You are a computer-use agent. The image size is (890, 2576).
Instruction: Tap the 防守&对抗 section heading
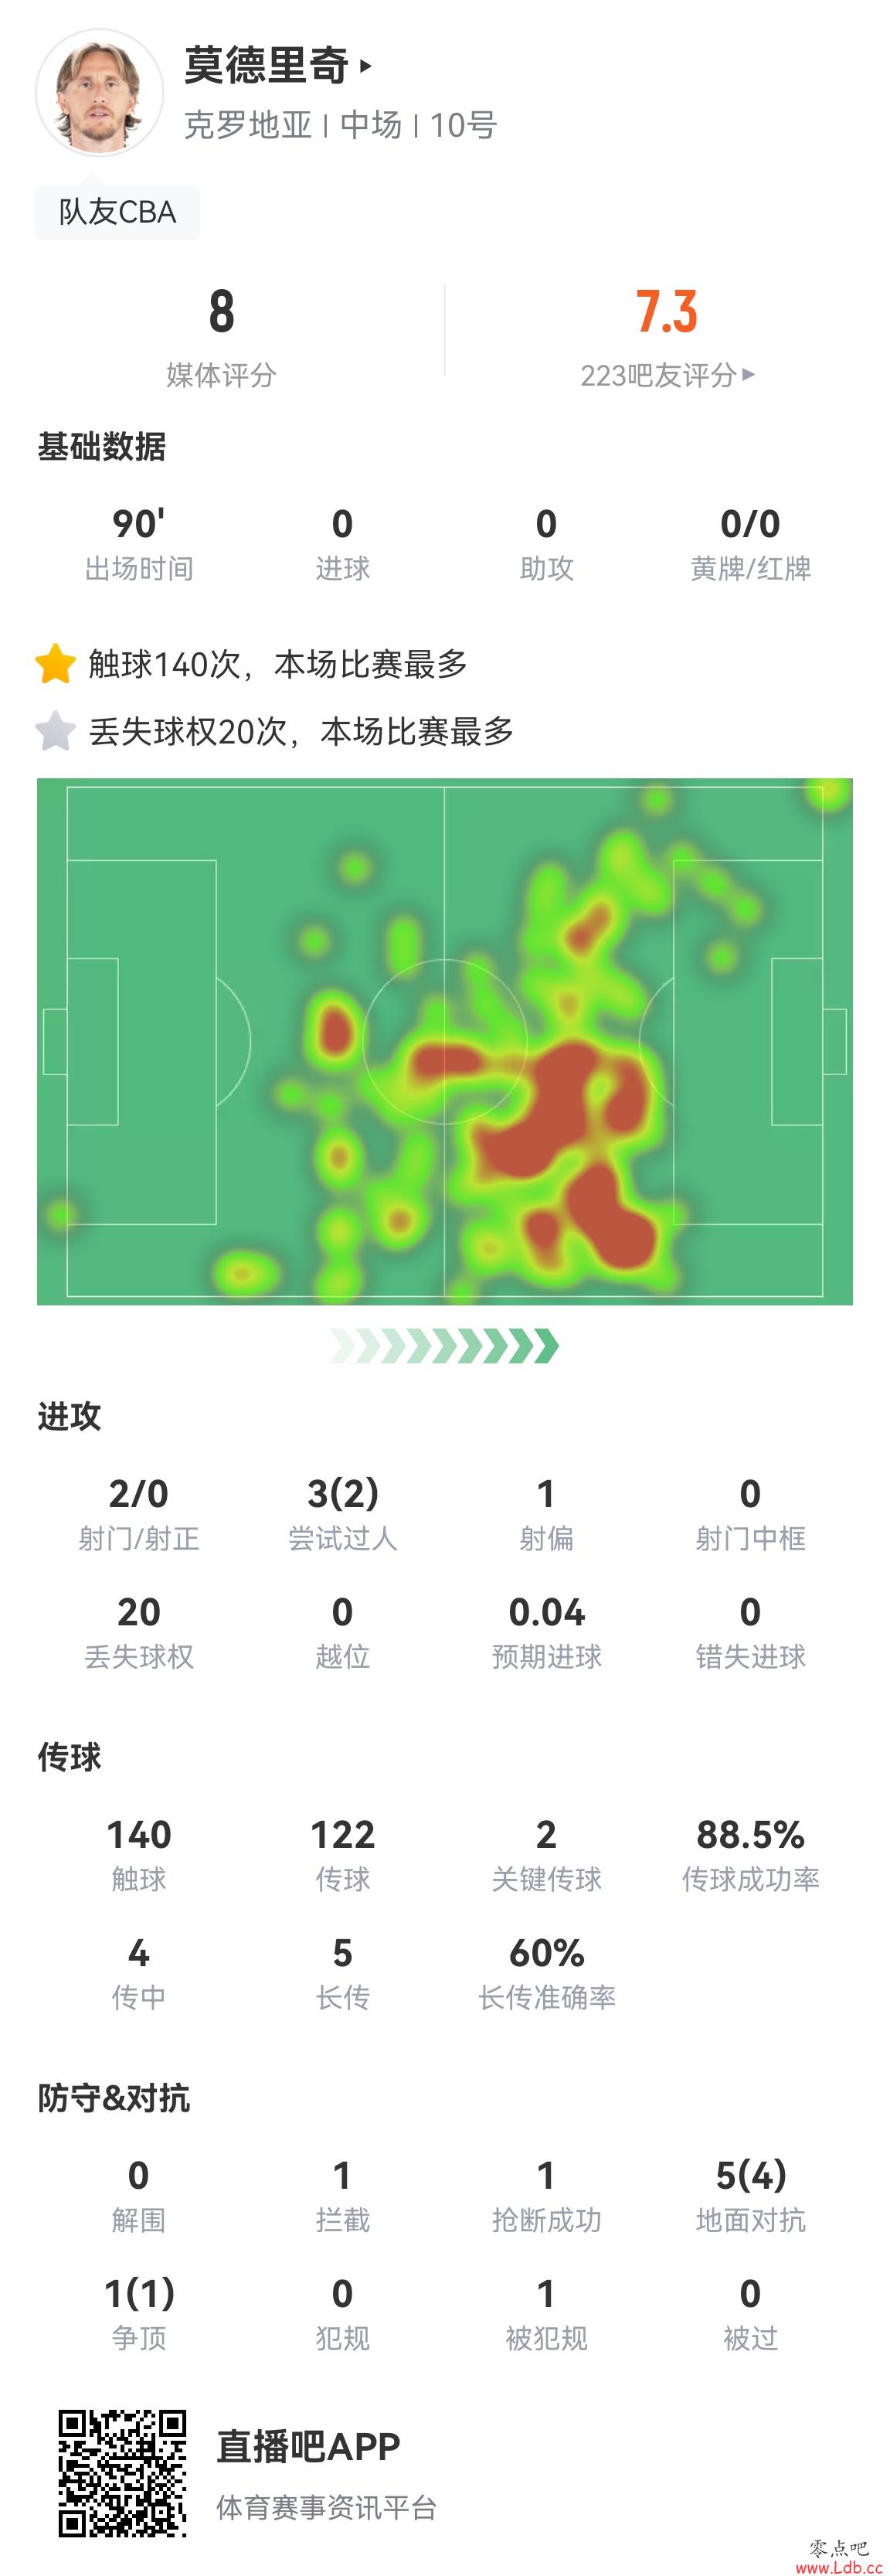tap(113, 2098)
